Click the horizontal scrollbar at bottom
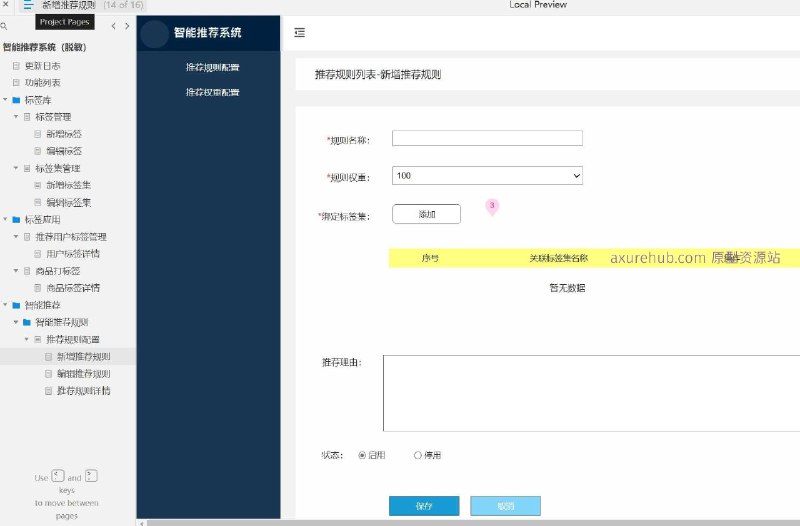800x526 pixels. 473,523
